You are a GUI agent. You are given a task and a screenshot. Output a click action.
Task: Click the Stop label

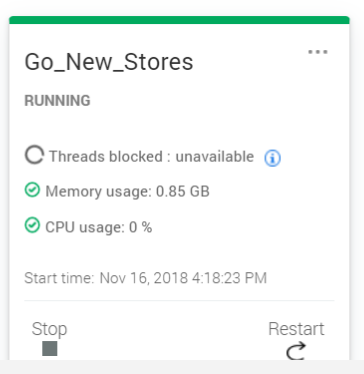coord(49,329)
